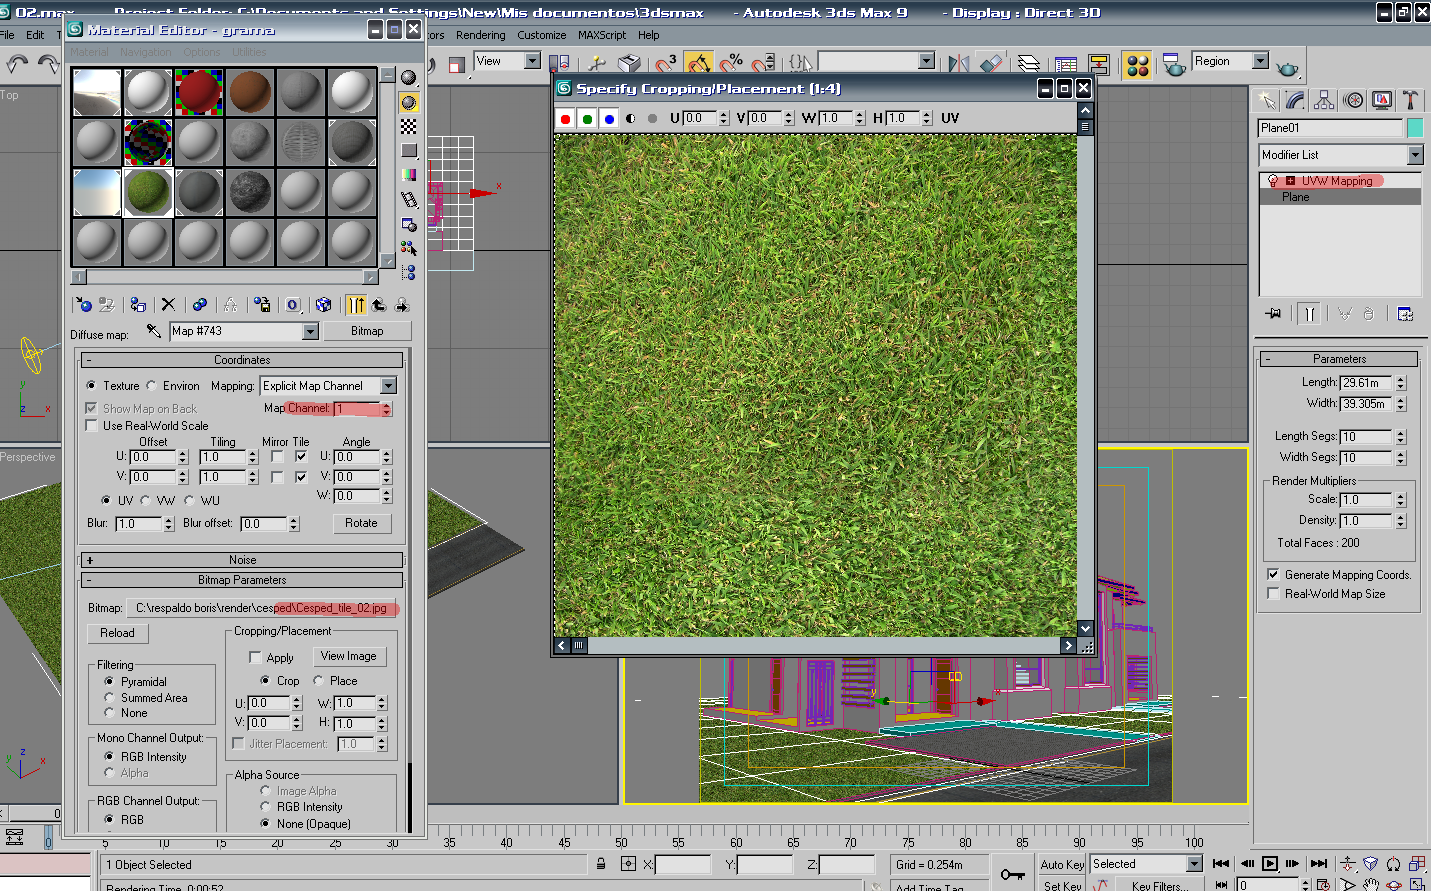This screenshot has width=1431, height=891.
Task: Open the Rendering menu
Action: pos(481,35)
